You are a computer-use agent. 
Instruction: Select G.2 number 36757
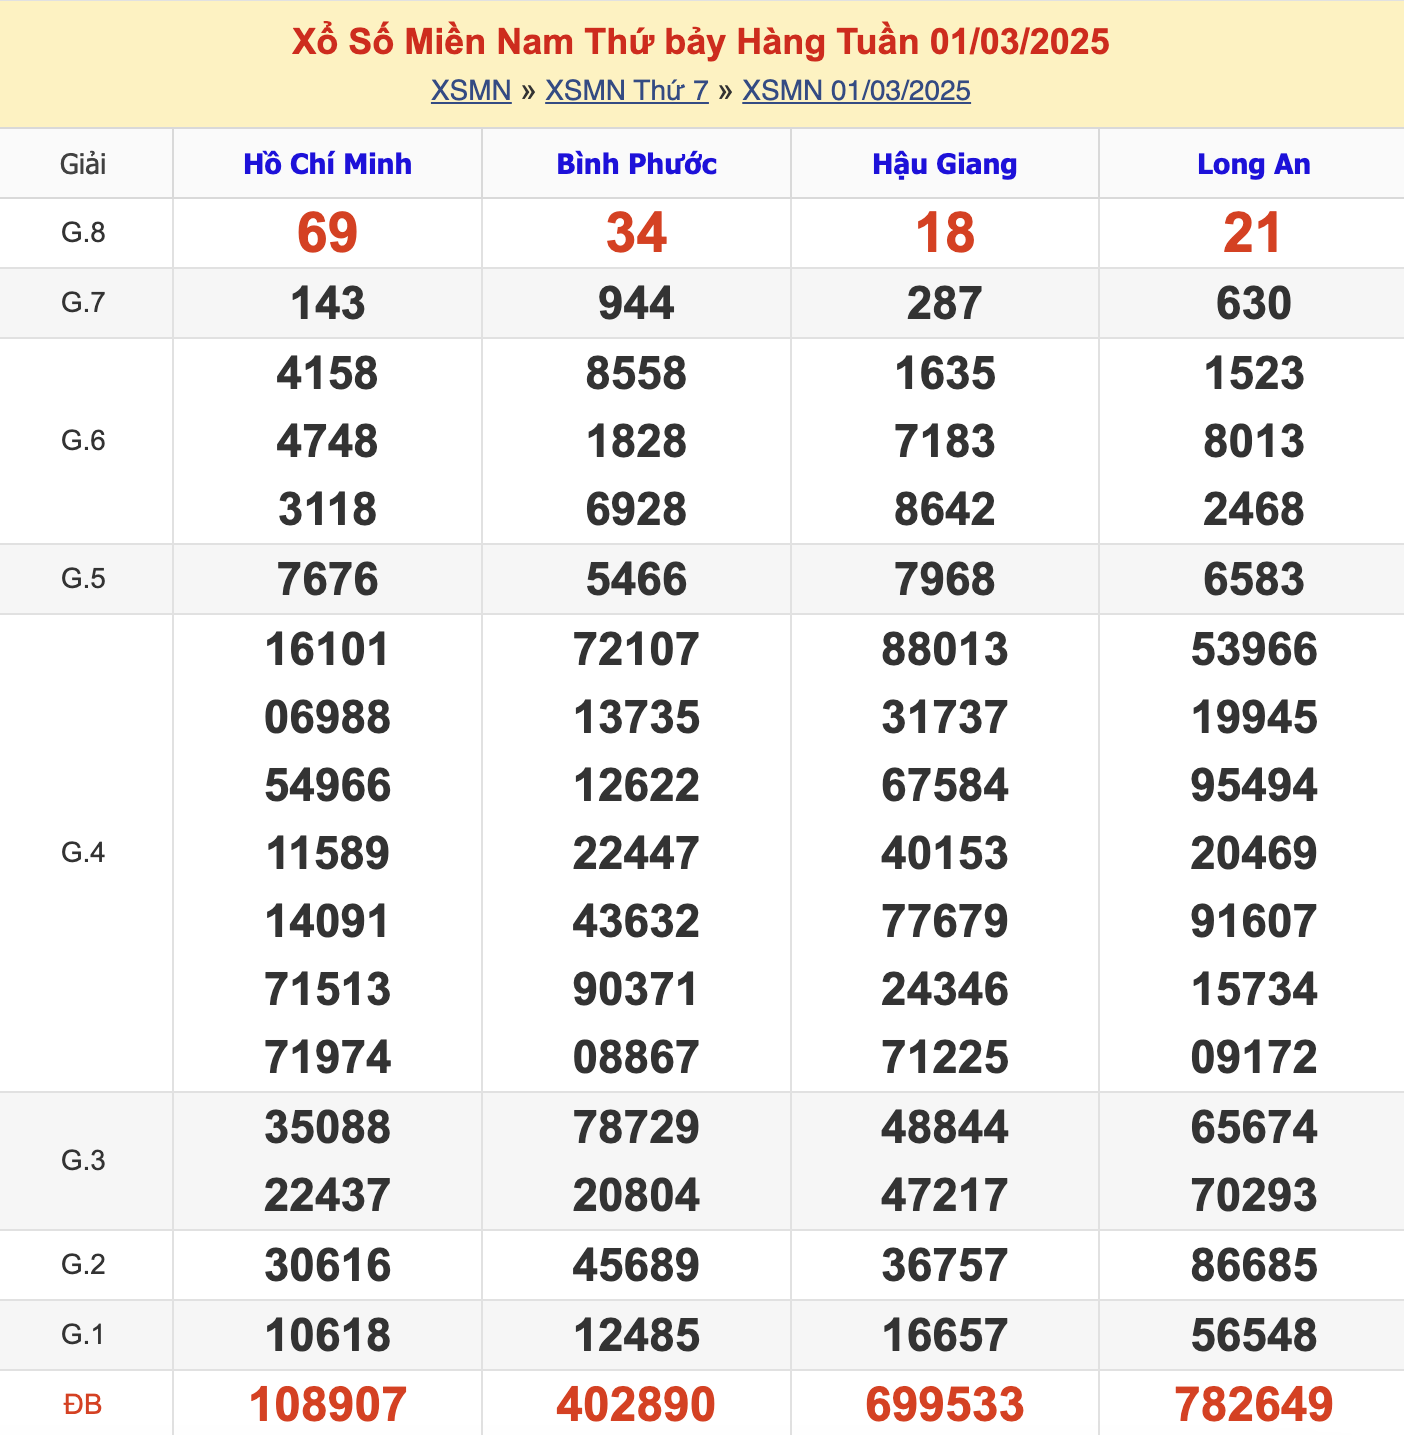945,1266
